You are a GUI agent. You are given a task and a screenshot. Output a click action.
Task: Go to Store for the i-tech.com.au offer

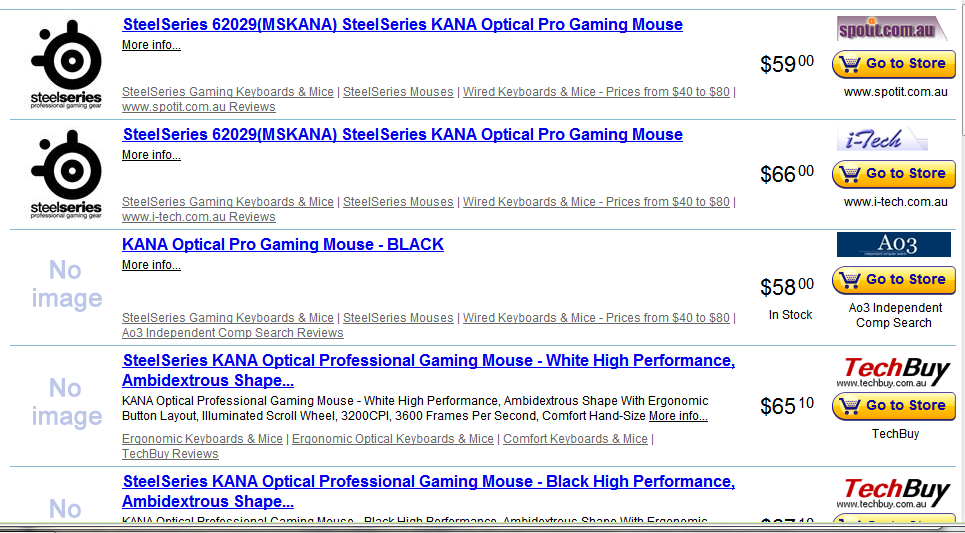pos(894,174)
